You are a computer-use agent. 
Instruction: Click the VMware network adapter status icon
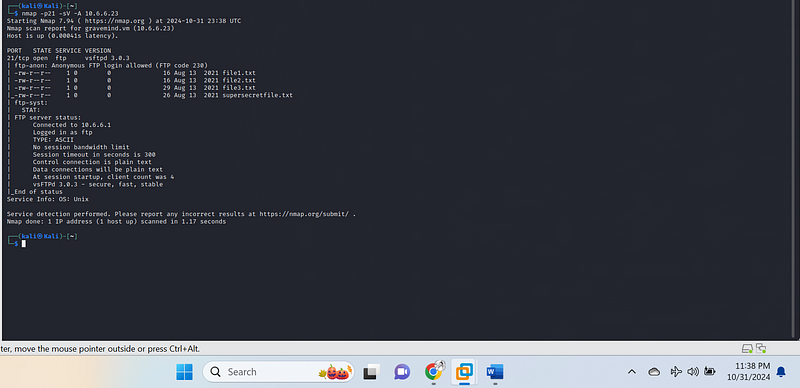click(x=761, y=349)
